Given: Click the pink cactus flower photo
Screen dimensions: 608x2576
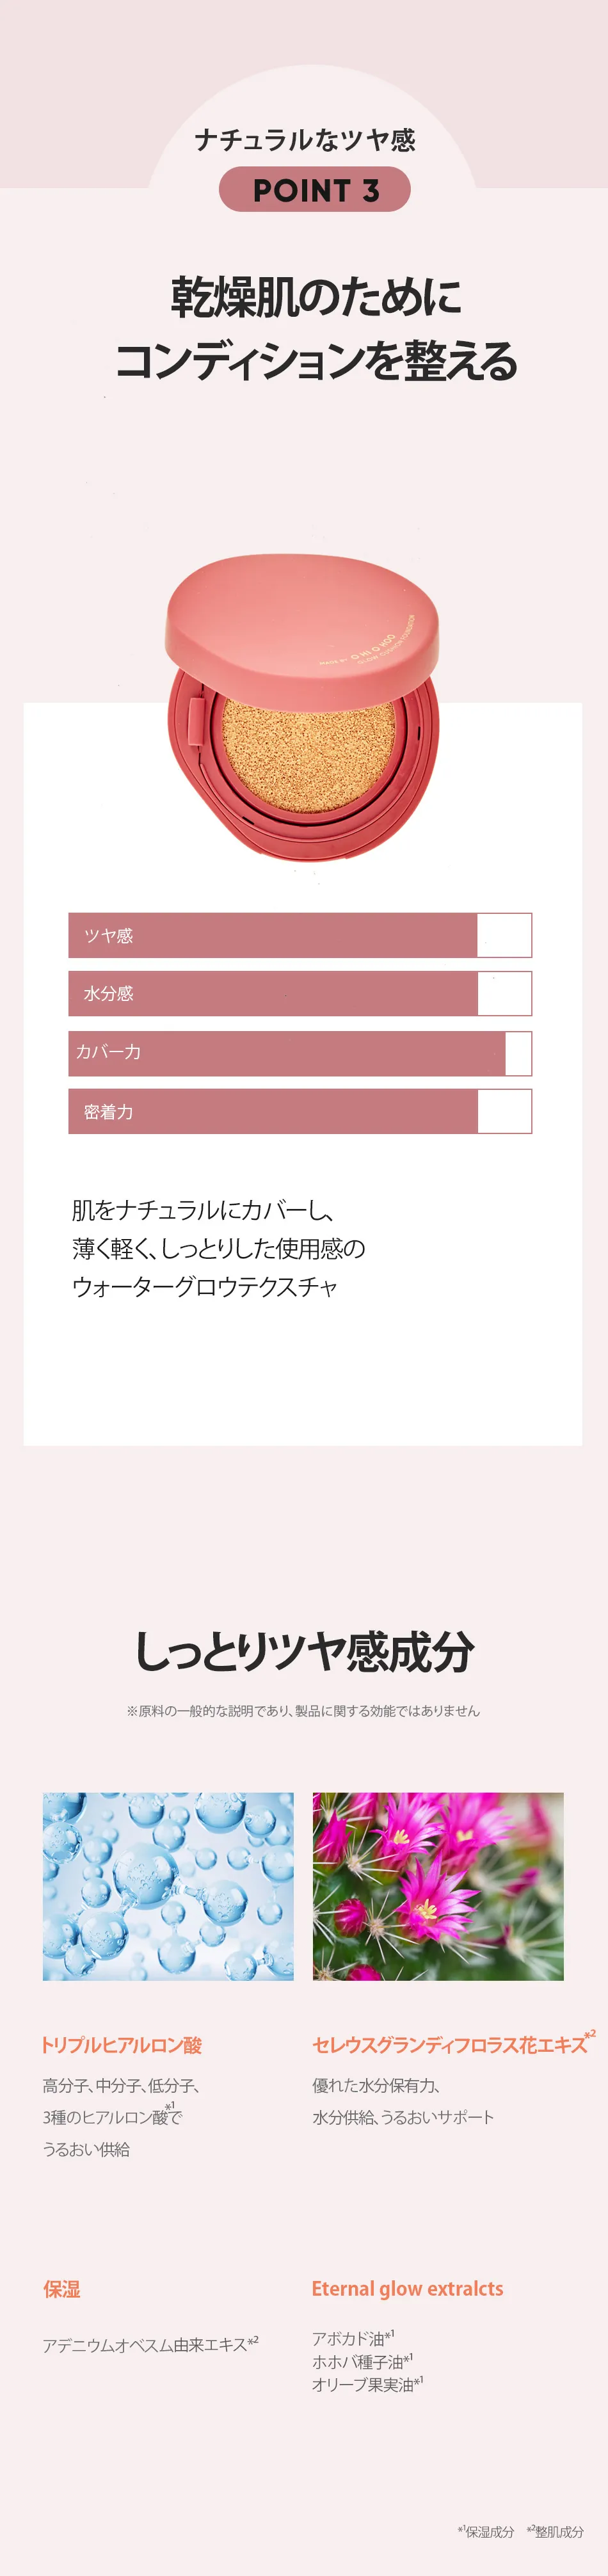Looking at the screenshot, I should coord(438,1886).
